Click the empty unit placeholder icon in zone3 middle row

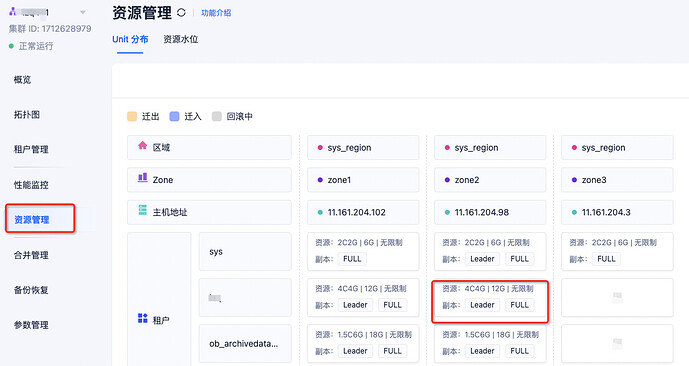click(x=617, y=298)
